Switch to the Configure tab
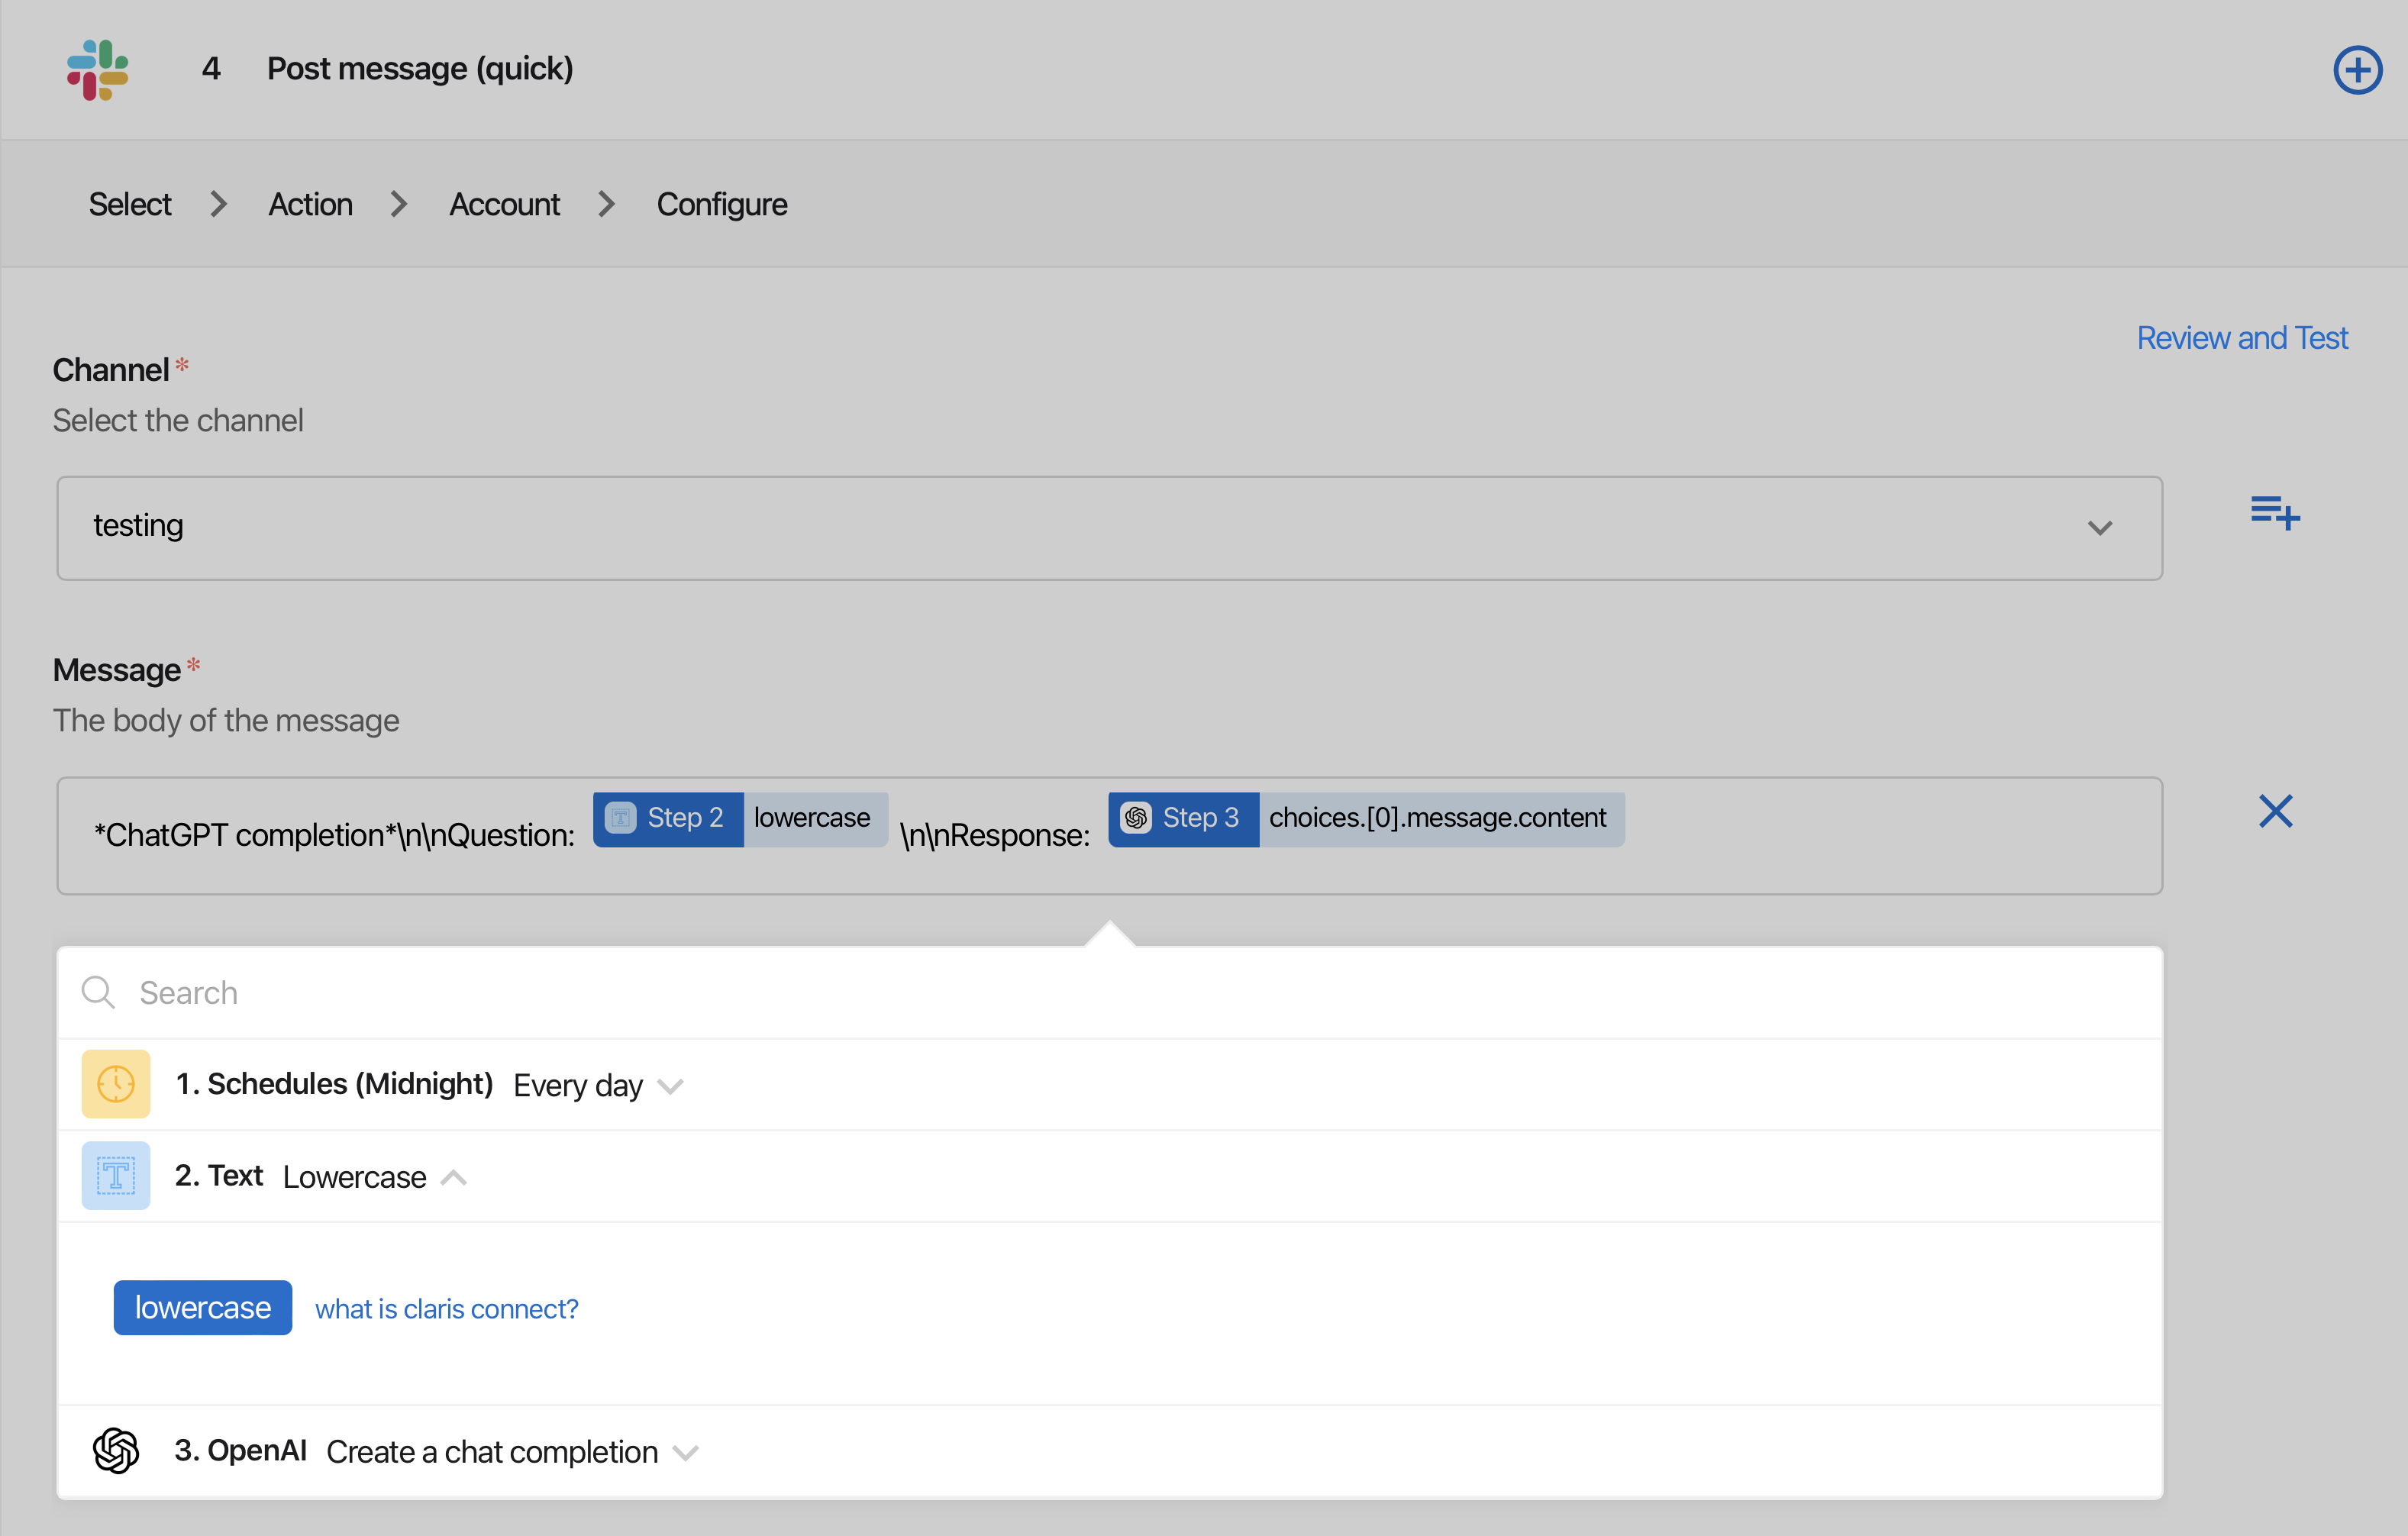2408x1536 pixels. (x=721, y=204)
